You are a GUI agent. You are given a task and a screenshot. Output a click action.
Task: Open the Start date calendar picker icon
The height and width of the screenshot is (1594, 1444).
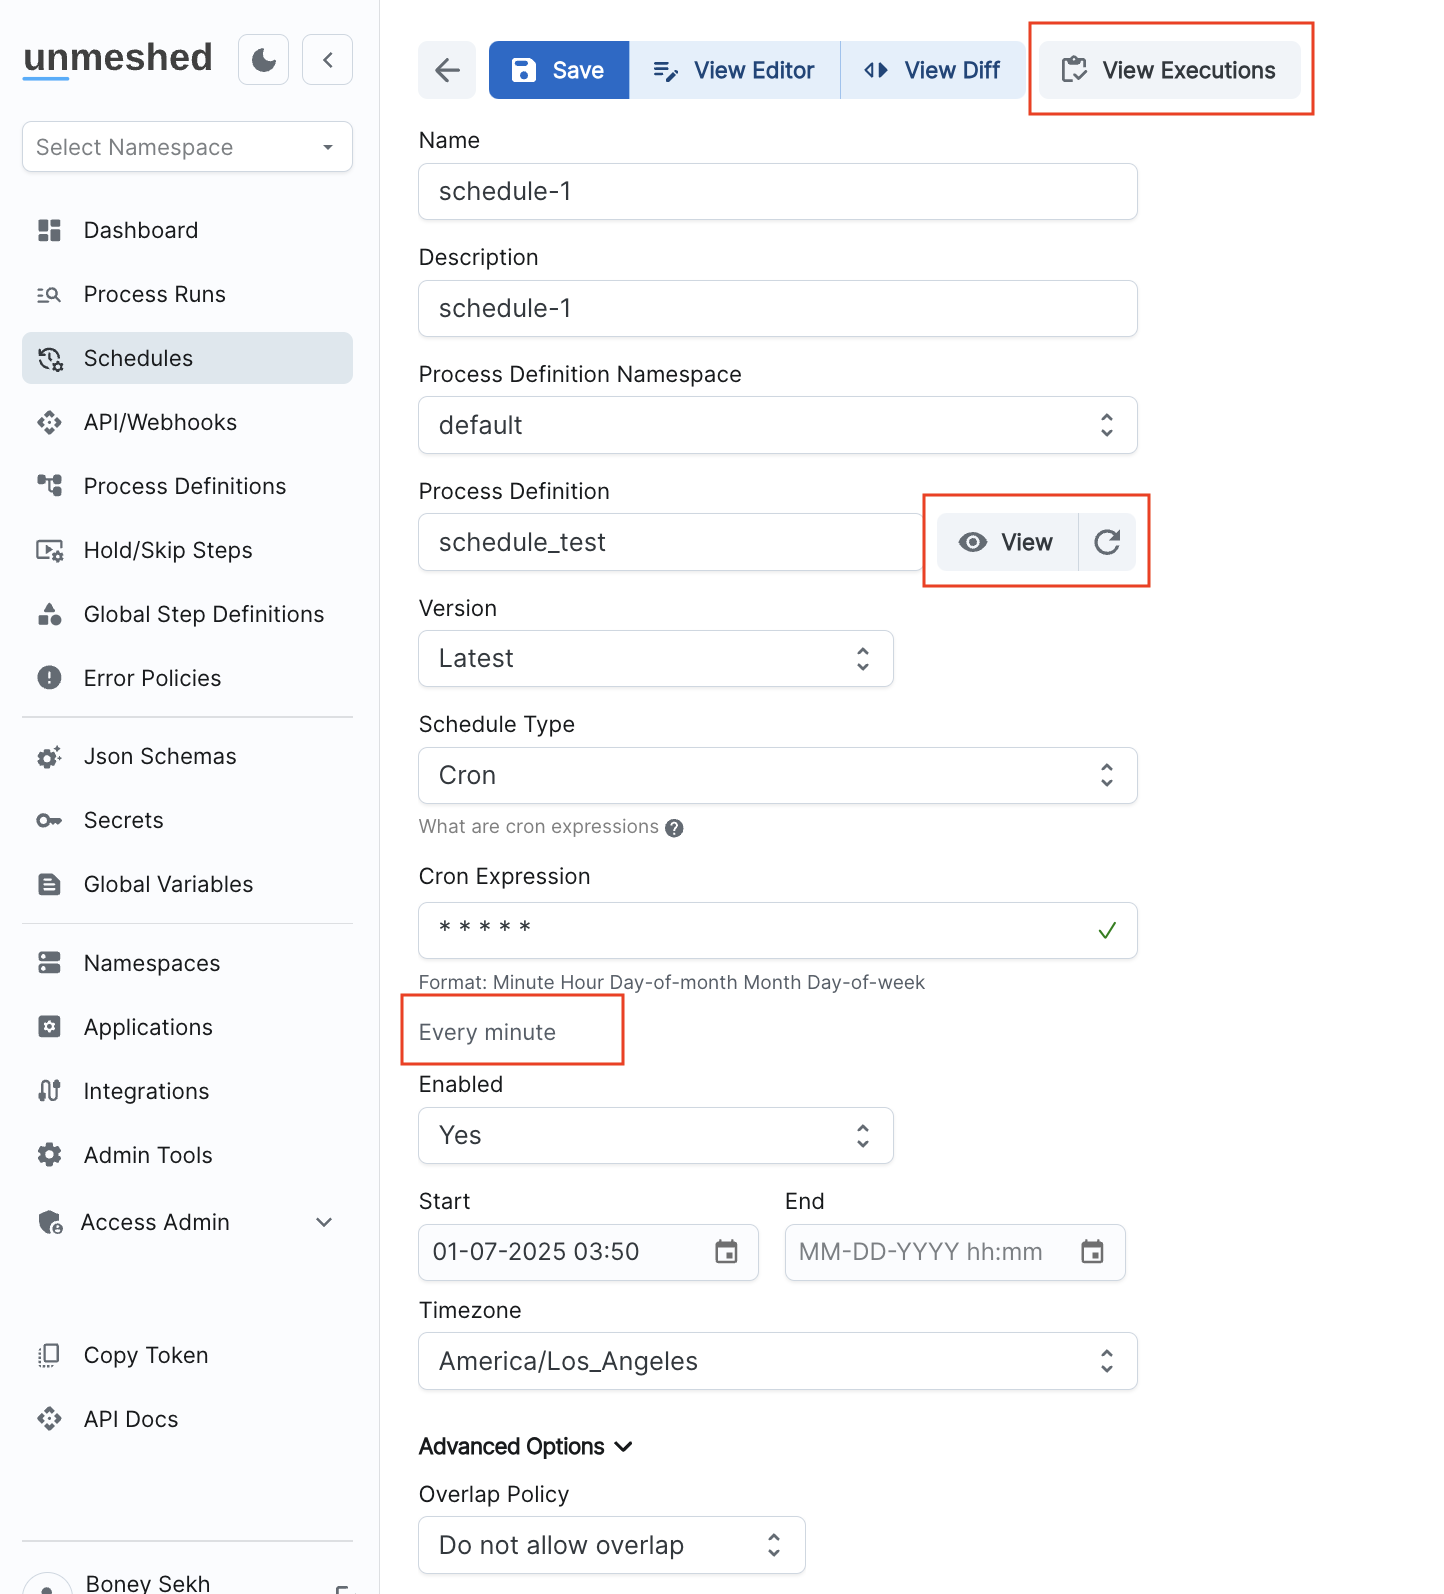point(726,1252)
